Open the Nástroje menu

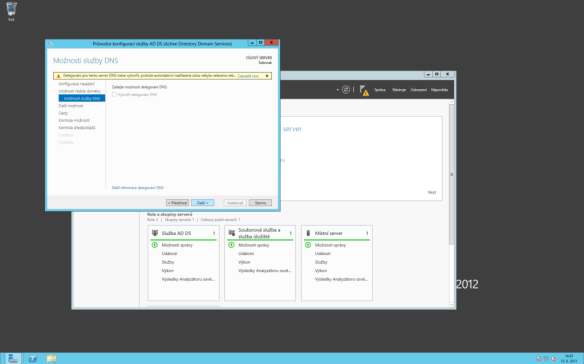coord(399,90)
